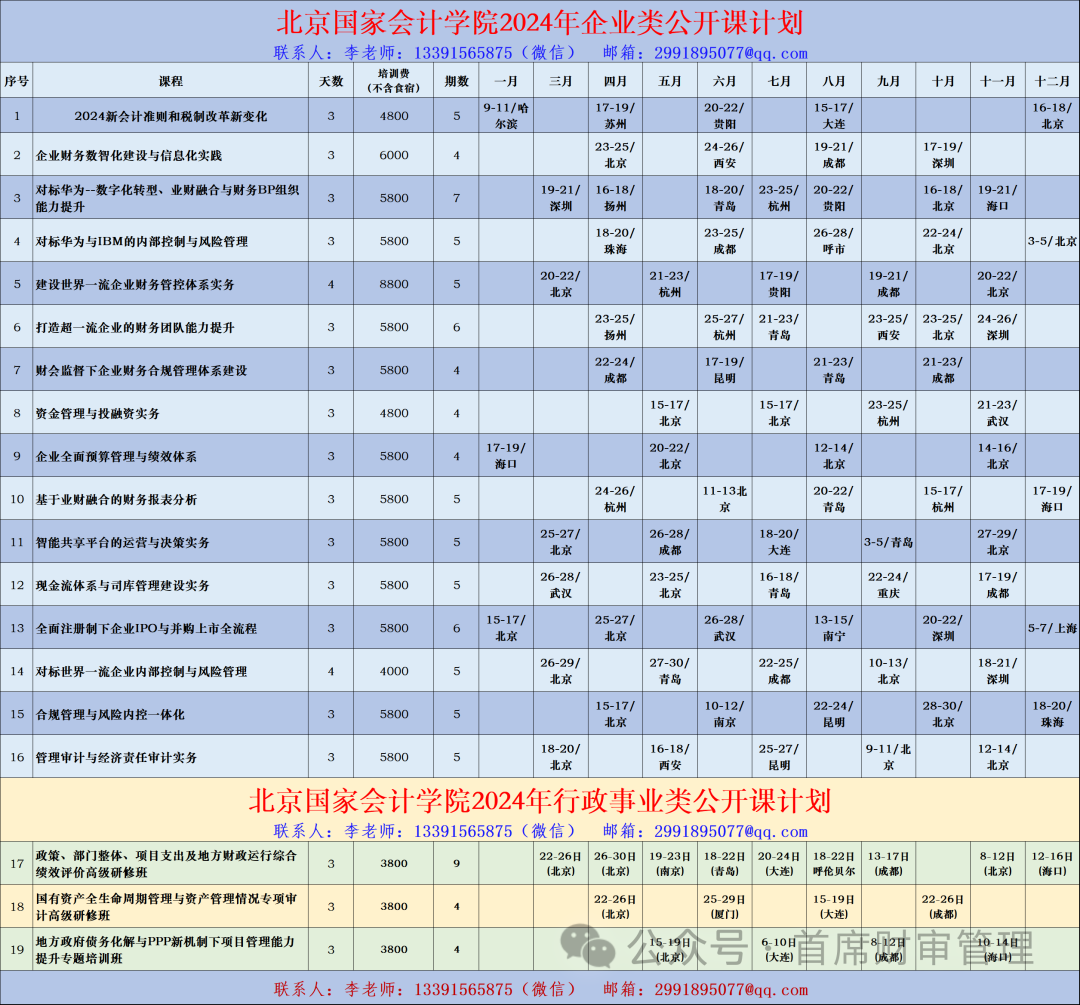Click course name 建设世界一流企业财务管控体系实务

tap(135, 284)
